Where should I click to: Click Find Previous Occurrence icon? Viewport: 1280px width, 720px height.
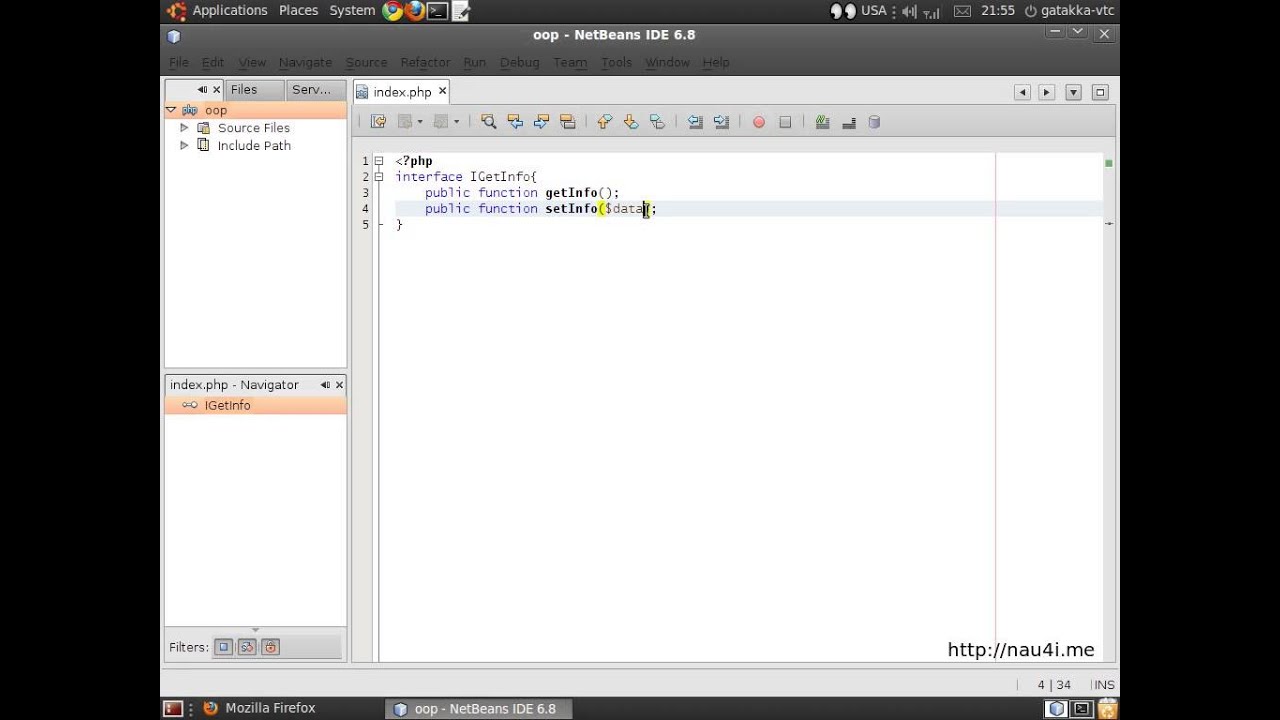tap(515, 122)
